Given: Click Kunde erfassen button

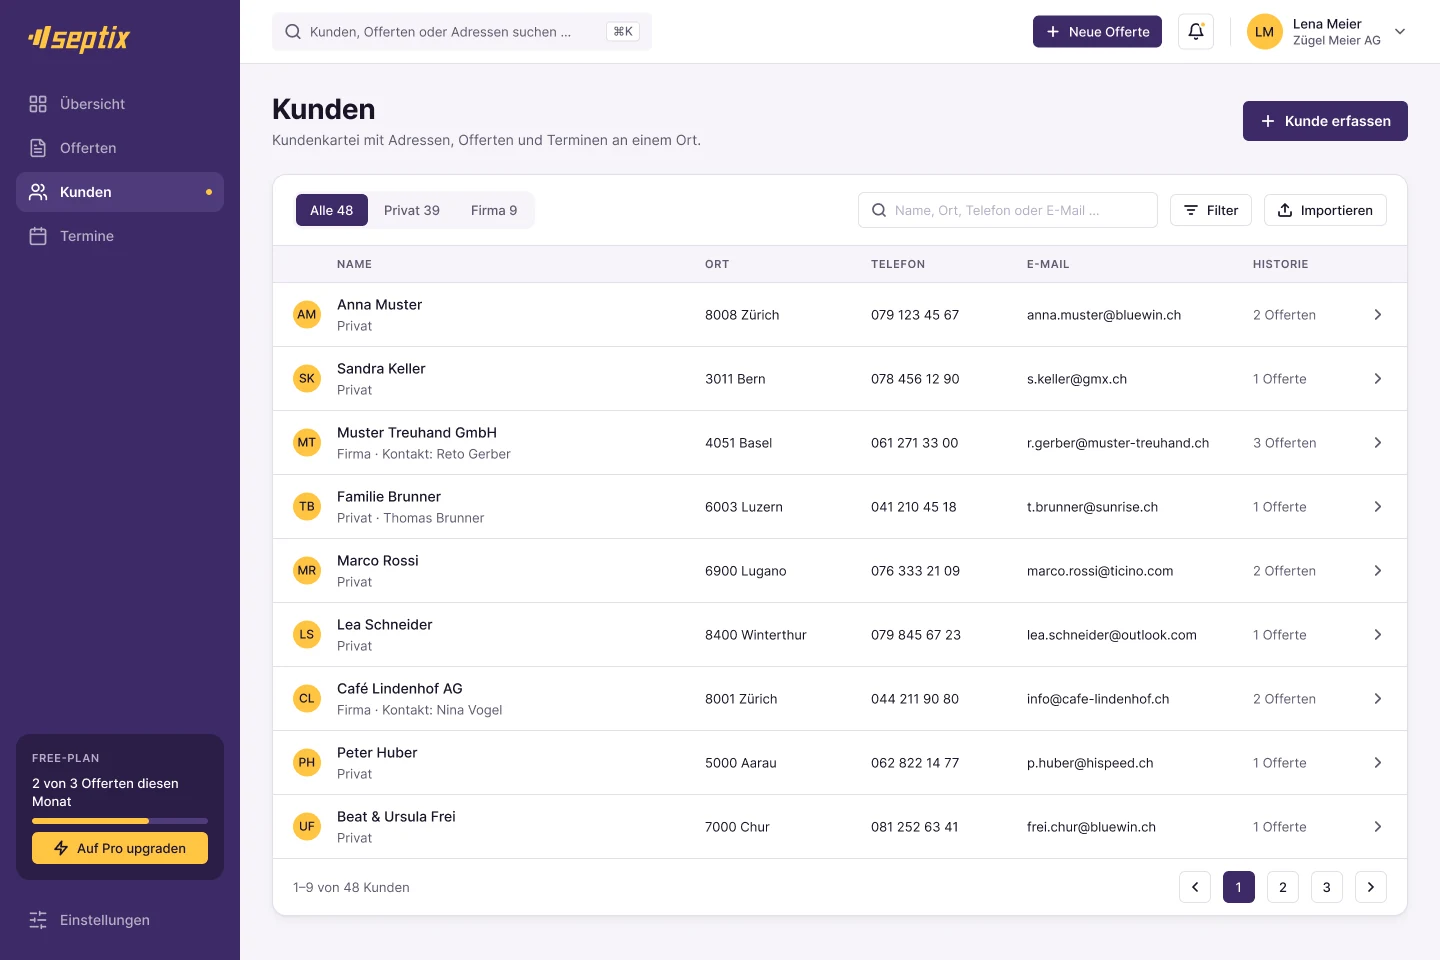Looking at the screenshot, I should (x=1325, y=121).
